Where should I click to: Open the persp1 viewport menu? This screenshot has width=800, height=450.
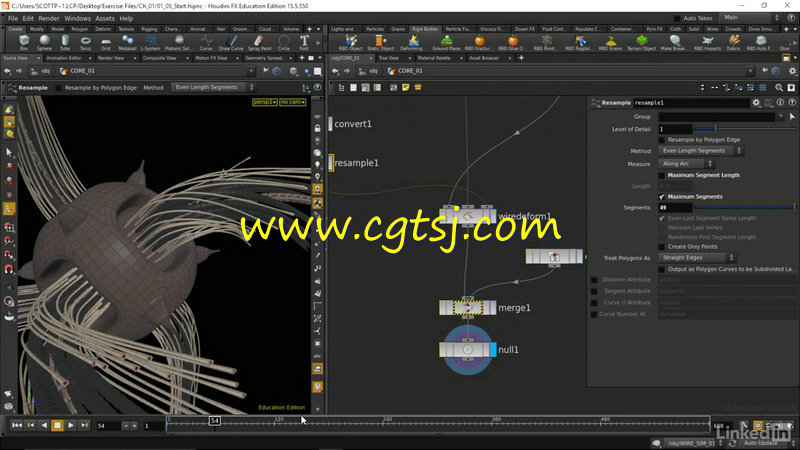265,103
